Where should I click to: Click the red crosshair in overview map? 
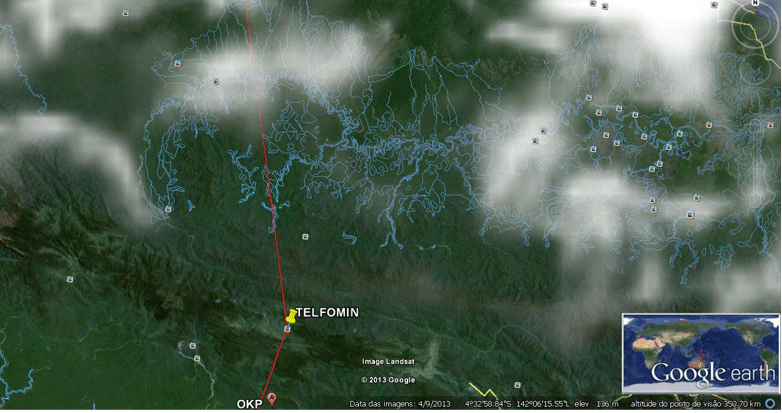(x=701, y=355)
